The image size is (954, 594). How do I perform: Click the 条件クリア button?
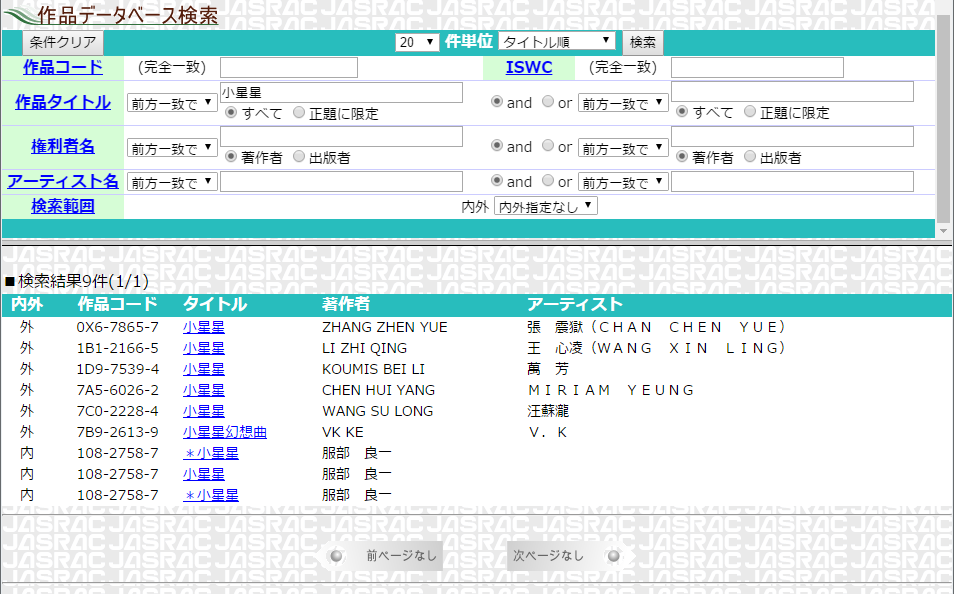(x=63, y=43)
